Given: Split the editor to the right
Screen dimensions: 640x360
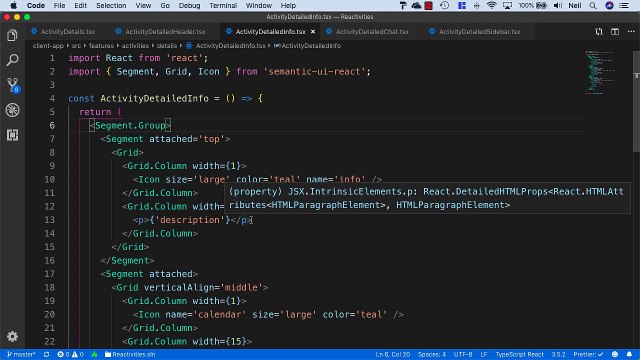Looking at the screenshot, I should pyautogui.click(x=615, y=31).
